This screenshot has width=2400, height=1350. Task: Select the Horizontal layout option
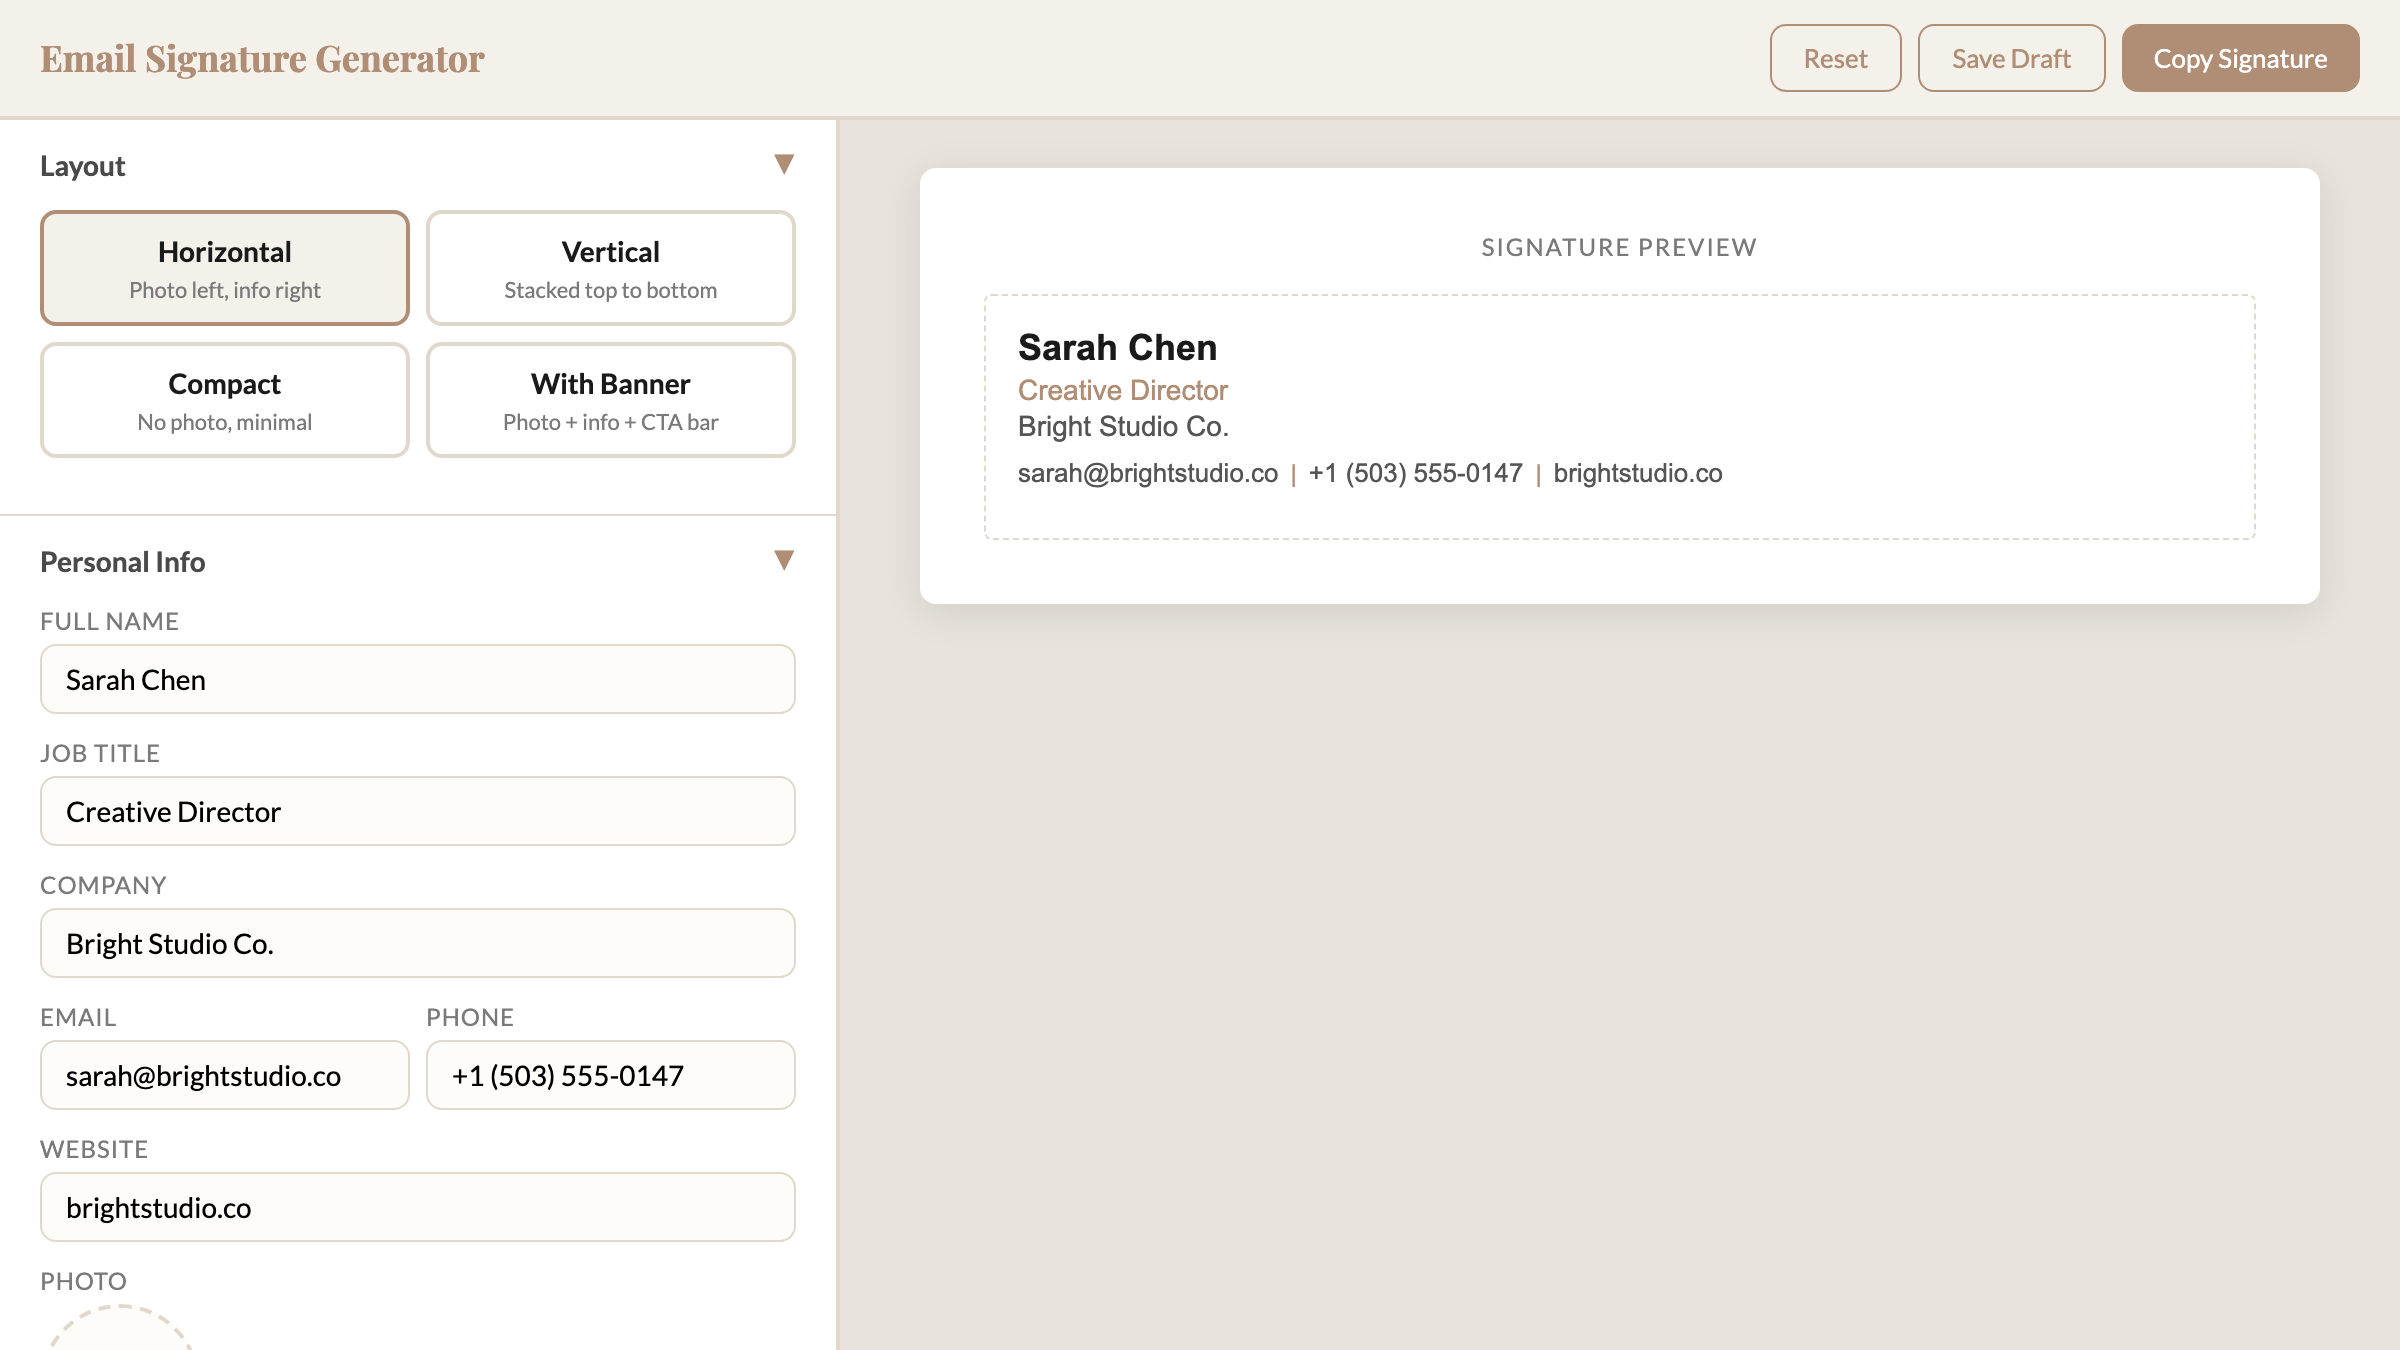tap(225, 268)
